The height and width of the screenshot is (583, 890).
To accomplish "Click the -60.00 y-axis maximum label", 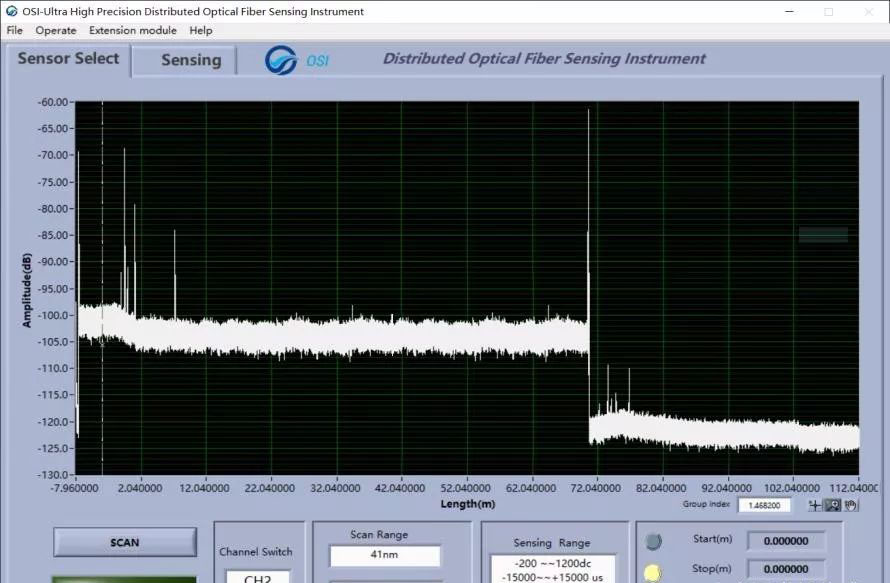I will tap(53, 102).
